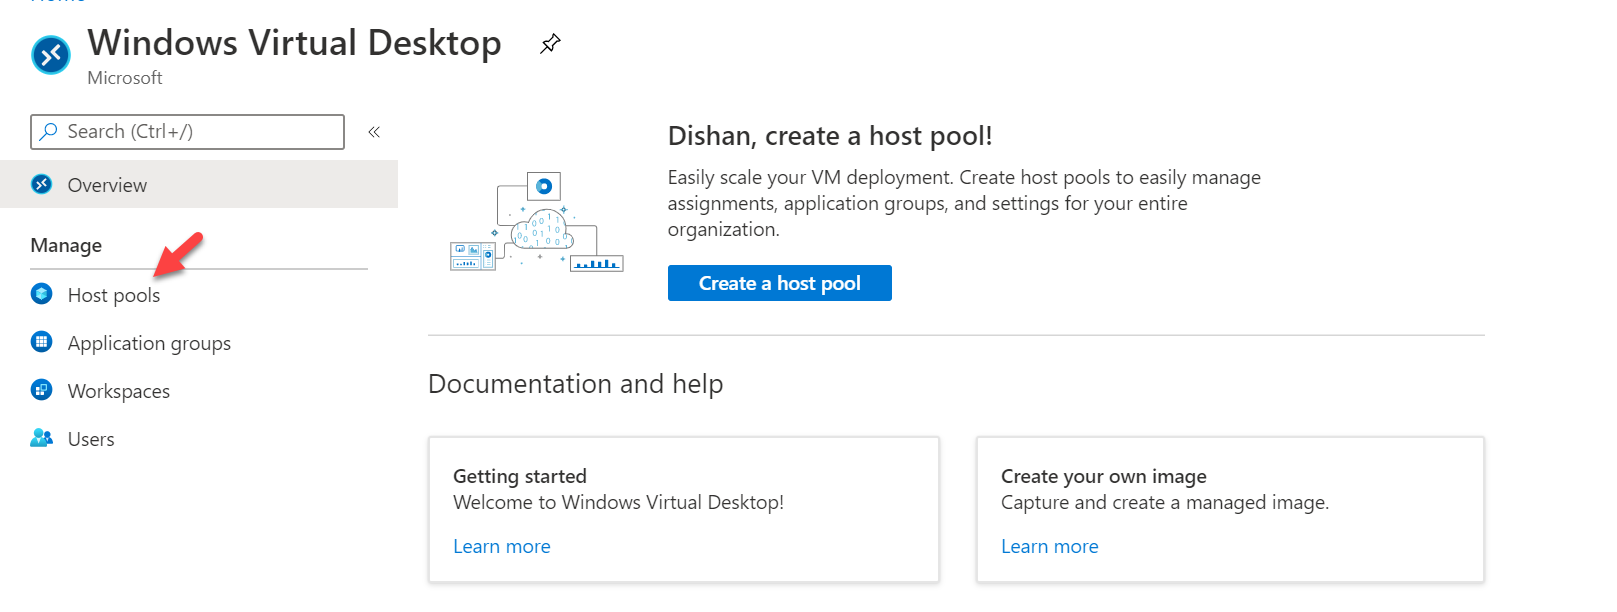Click the Host pools icon
Image resolution: width=1617 pixels, height=612 pixels.
tap(42, 294)
